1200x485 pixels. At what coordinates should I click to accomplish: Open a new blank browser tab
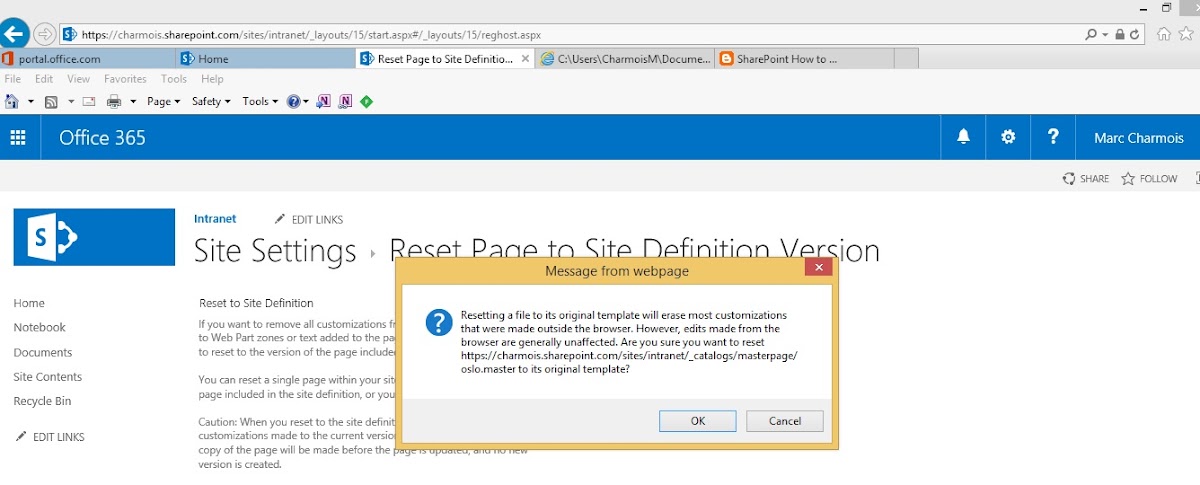pyautogui.click(x=906, y=59)
